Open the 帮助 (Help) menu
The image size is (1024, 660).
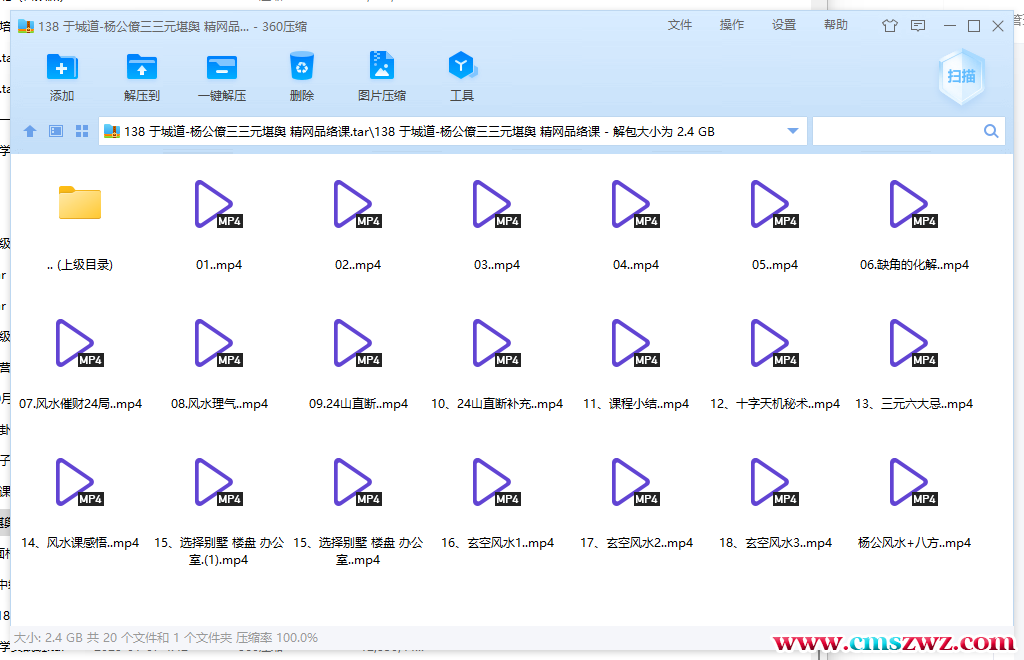point(836,25)
